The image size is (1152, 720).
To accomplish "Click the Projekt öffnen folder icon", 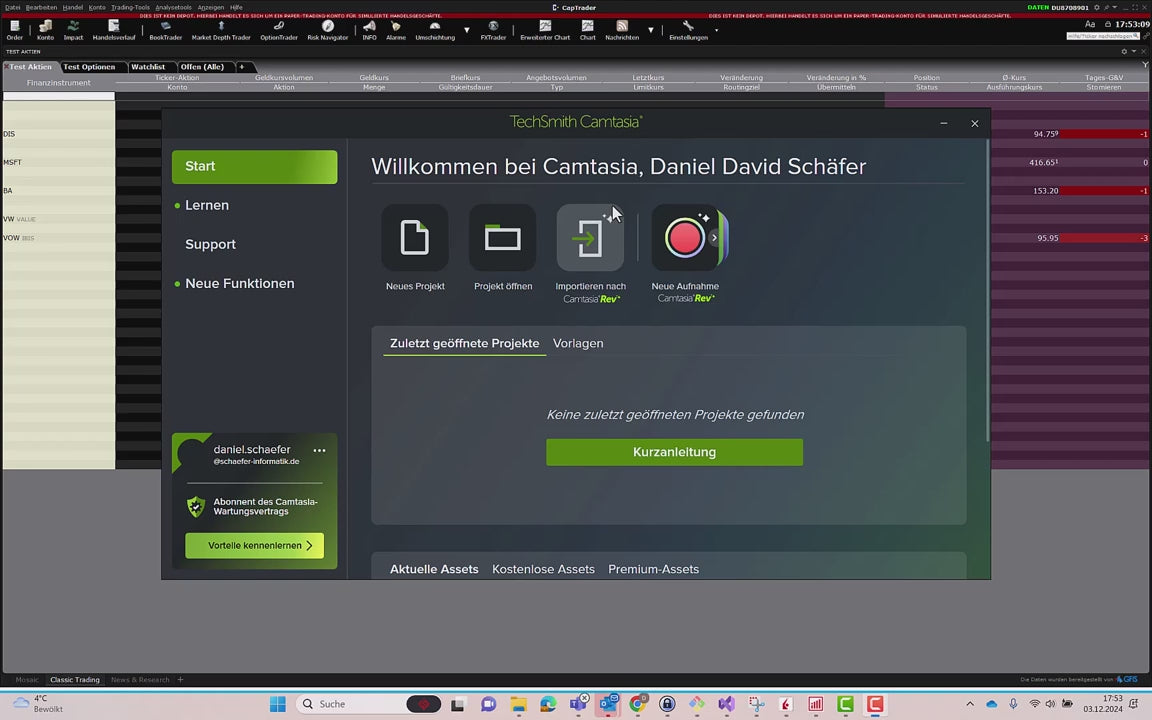I will (x=503, y=238).
